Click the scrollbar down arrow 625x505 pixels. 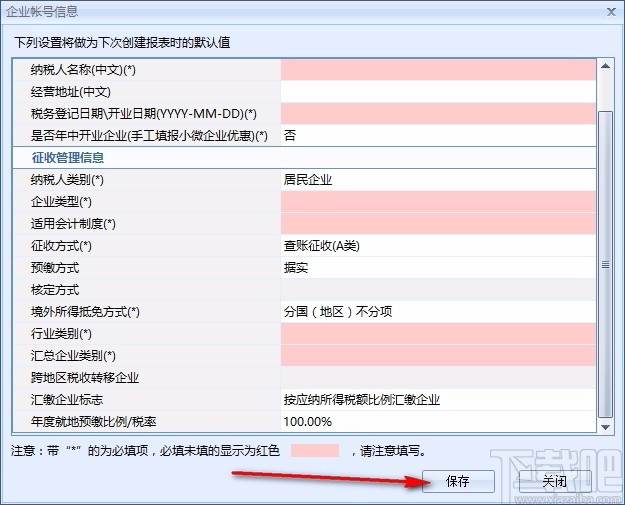coord(605,427)
